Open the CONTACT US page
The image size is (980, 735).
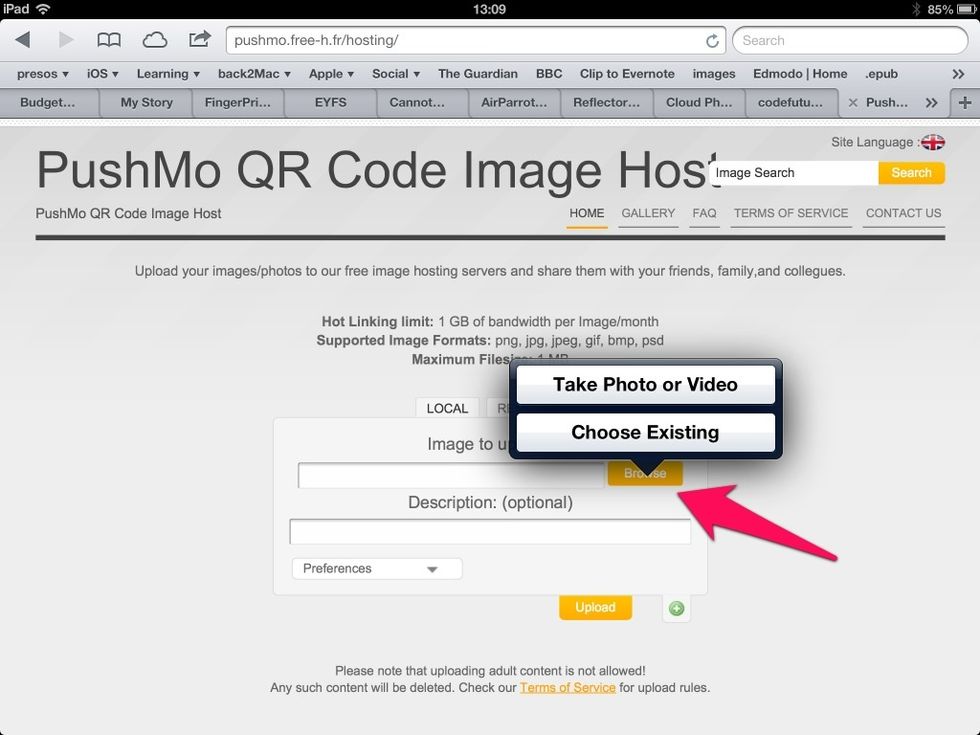pos(903,213)
